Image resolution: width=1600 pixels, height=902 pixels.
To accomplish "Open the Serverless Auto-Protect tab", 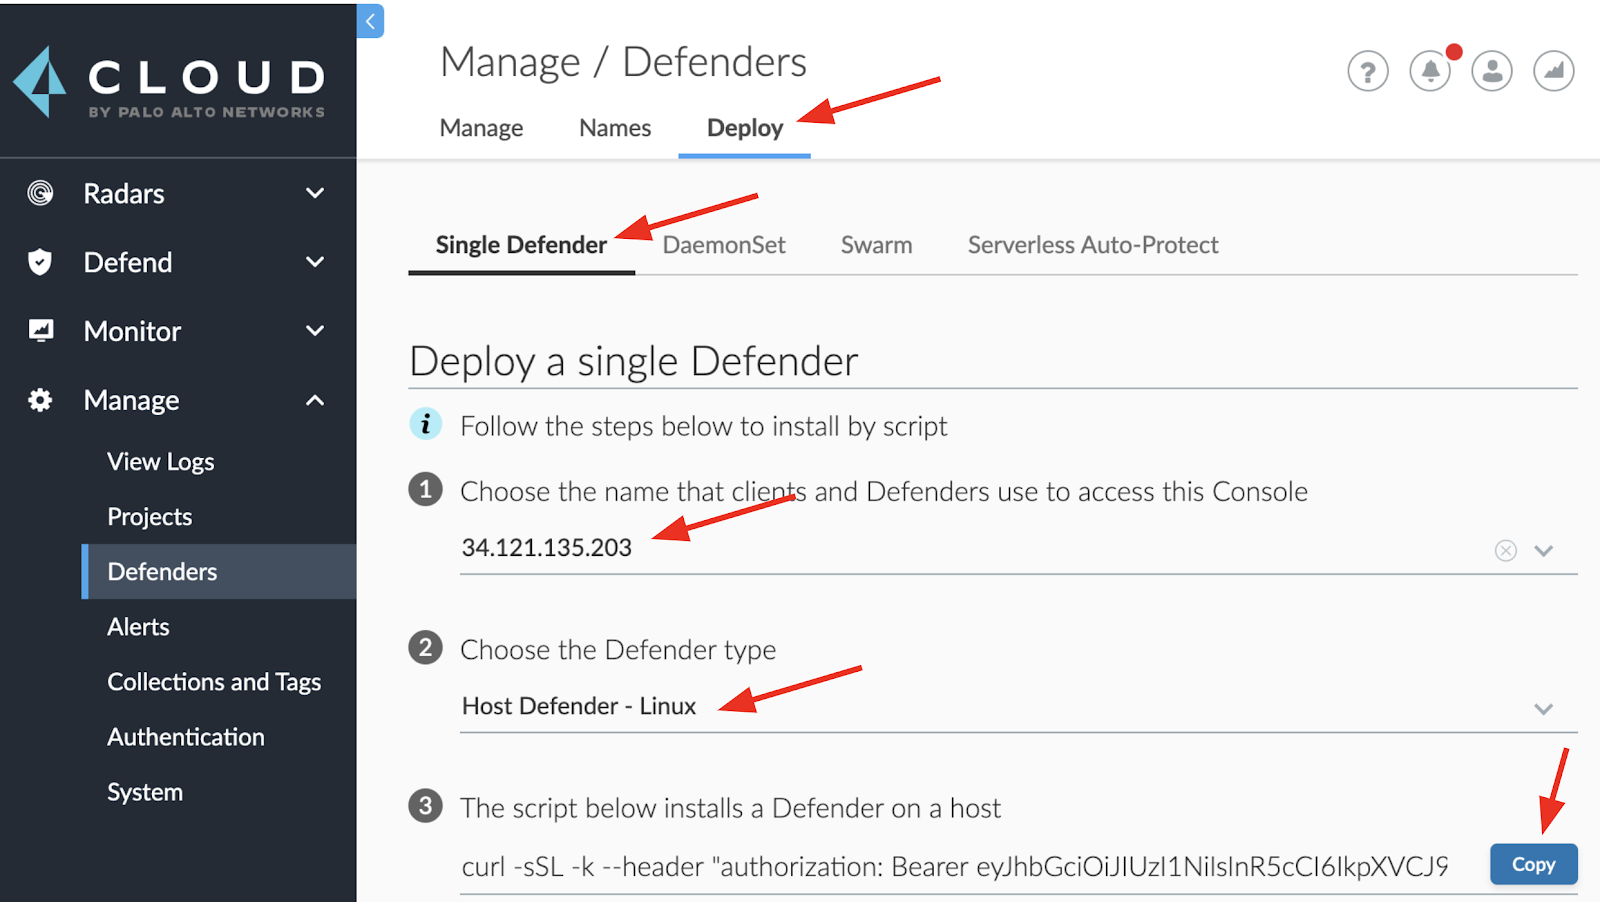I will [x=1093, y=245].
